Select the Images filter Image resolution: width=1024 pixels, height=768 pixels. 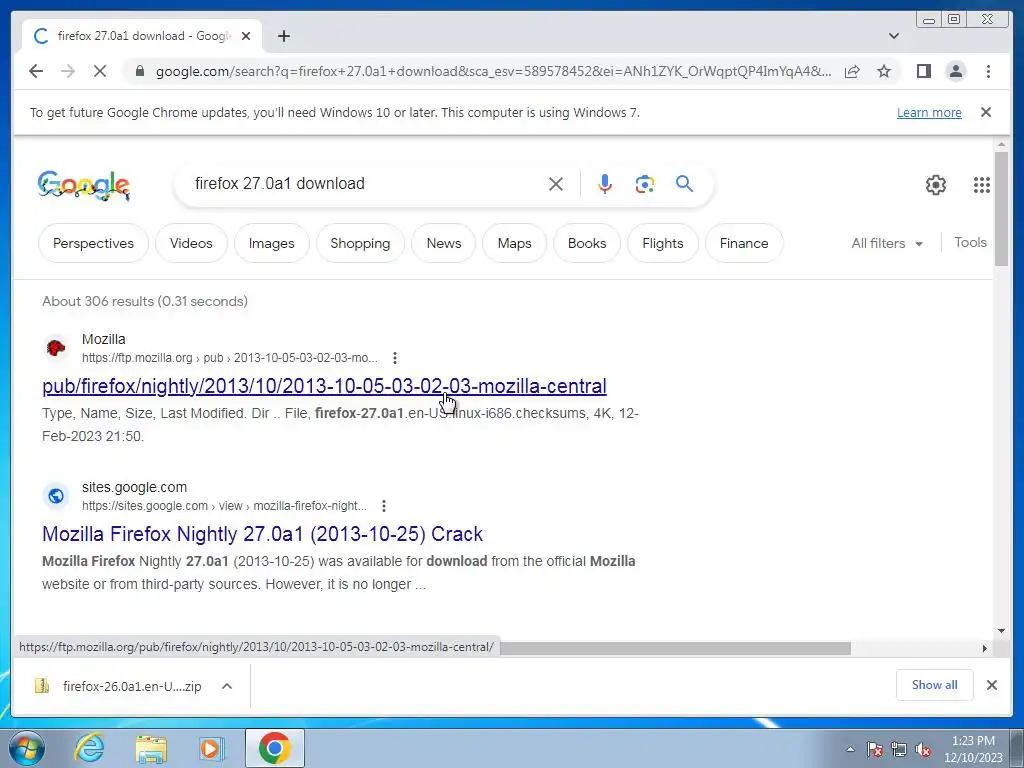272,243
